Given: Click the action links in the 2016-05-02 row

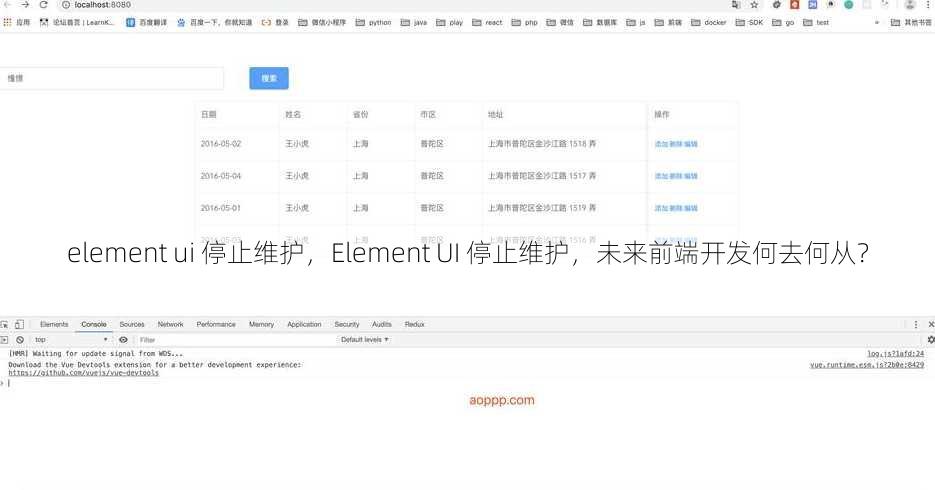Looking at the screenshot, I should pos(676,144).
